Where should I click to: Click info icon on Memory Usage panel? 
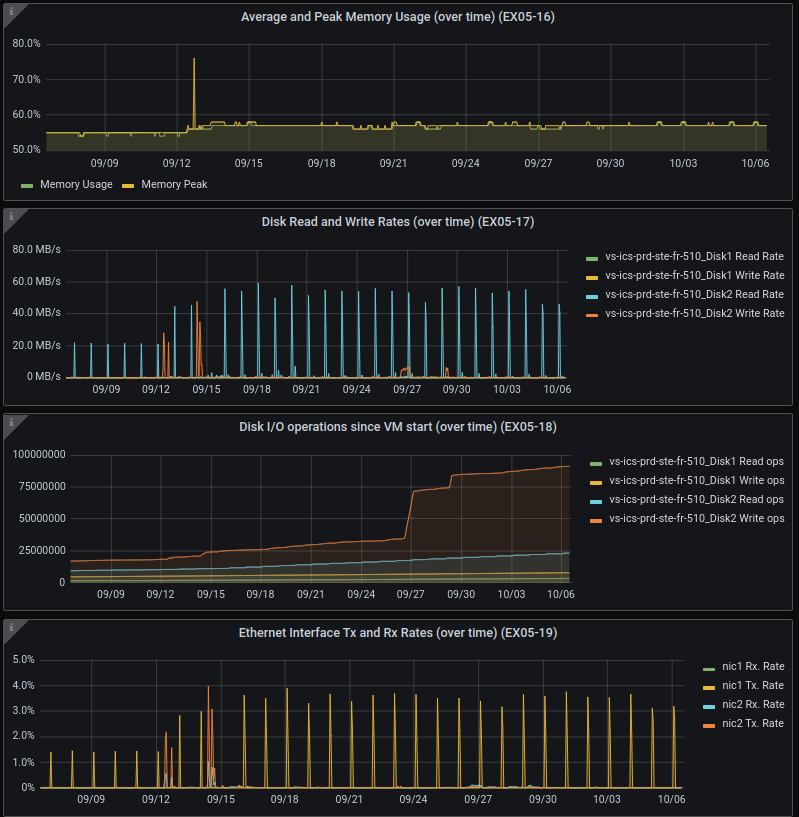point(10,11)
